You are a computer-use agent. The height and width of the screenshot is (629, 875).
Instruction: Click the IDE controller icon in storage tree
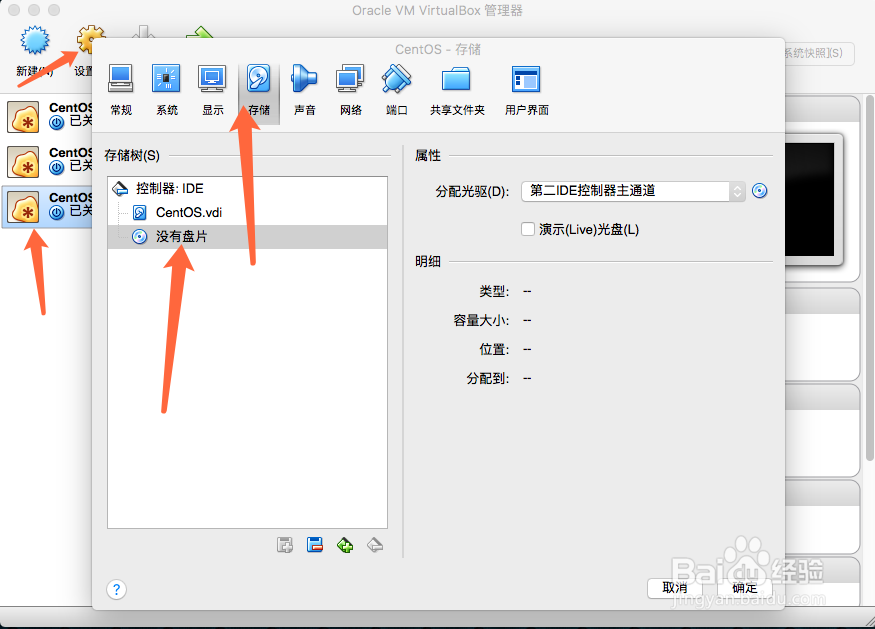click(x=120, y=189)
